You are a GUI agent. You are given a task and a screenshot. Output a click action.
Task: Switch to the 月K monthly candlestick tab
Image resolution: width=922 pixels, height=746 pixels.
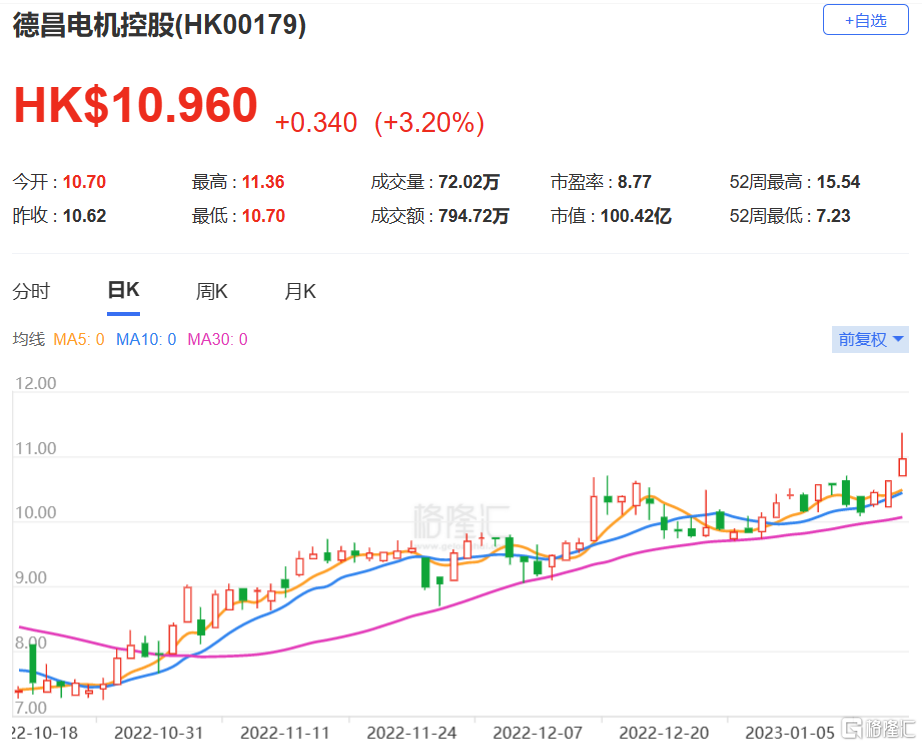(x=300, y=291)
